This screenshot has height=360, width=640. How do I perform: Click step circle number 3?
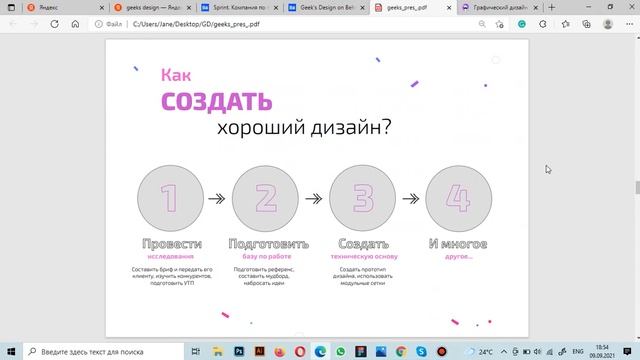(362, 198)
